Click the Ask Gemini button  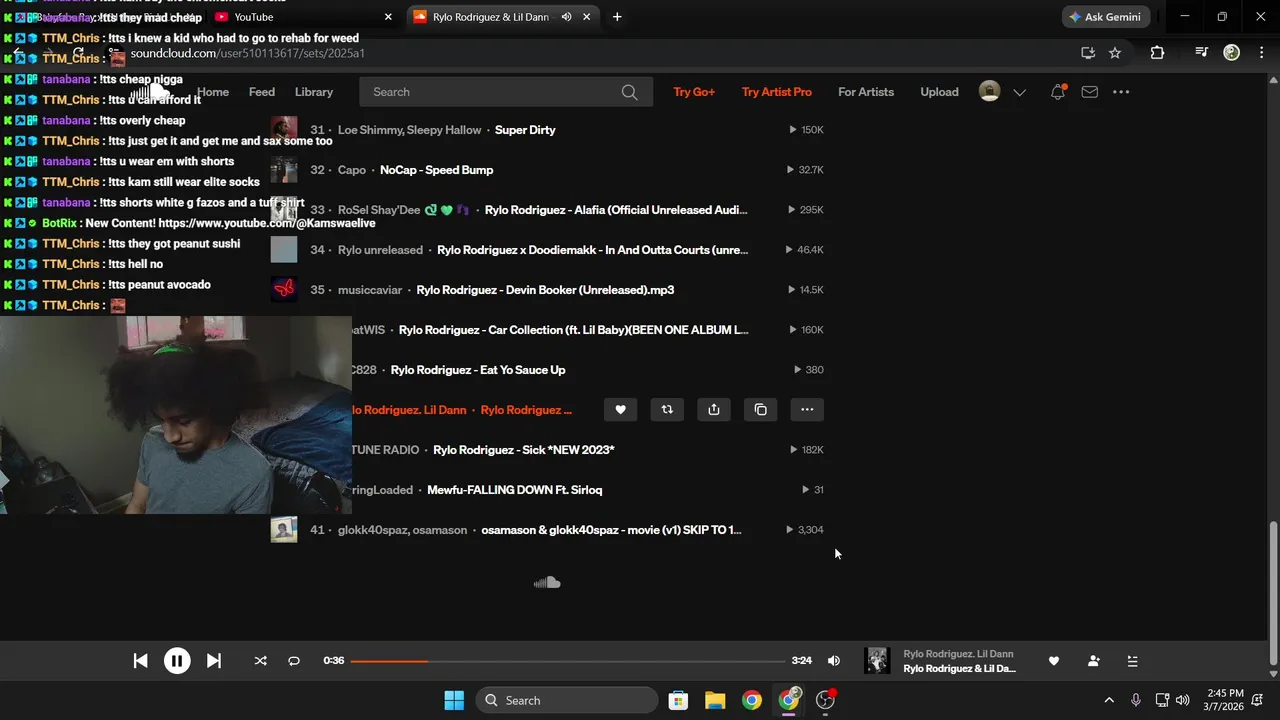1106,17
